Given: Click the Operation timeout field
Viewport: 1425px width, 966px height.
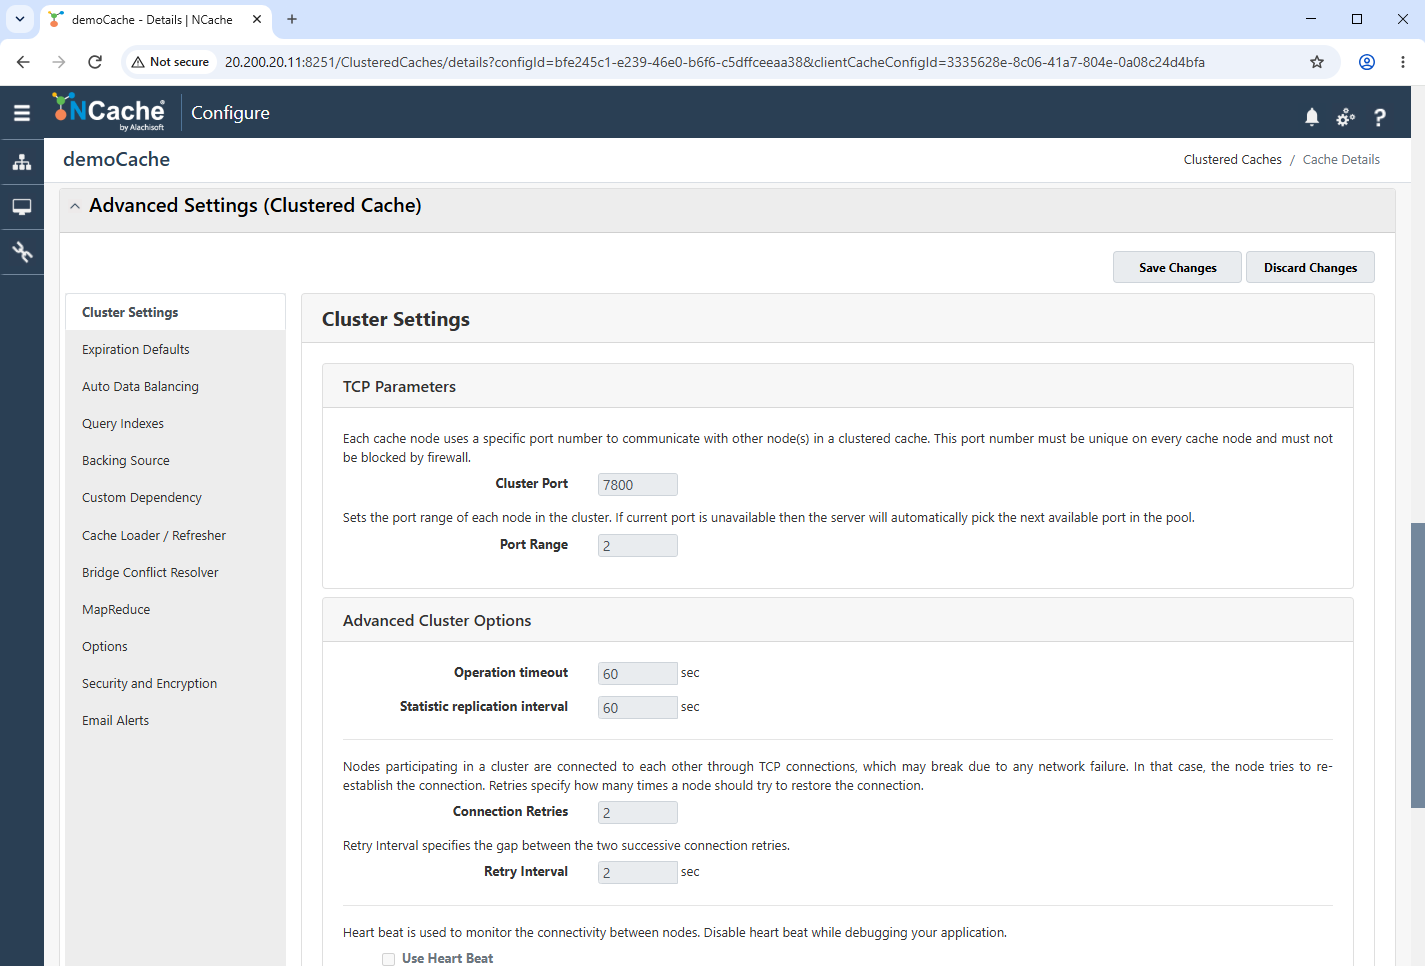Looking at the screenshot, I should click(638, 673).
